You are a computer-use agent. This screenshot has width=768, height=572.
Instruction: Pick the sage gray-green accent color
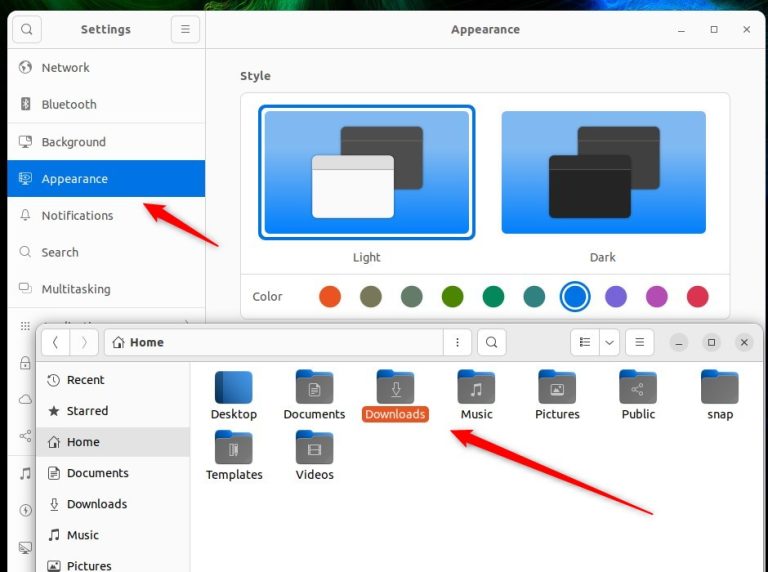[411, 297]
